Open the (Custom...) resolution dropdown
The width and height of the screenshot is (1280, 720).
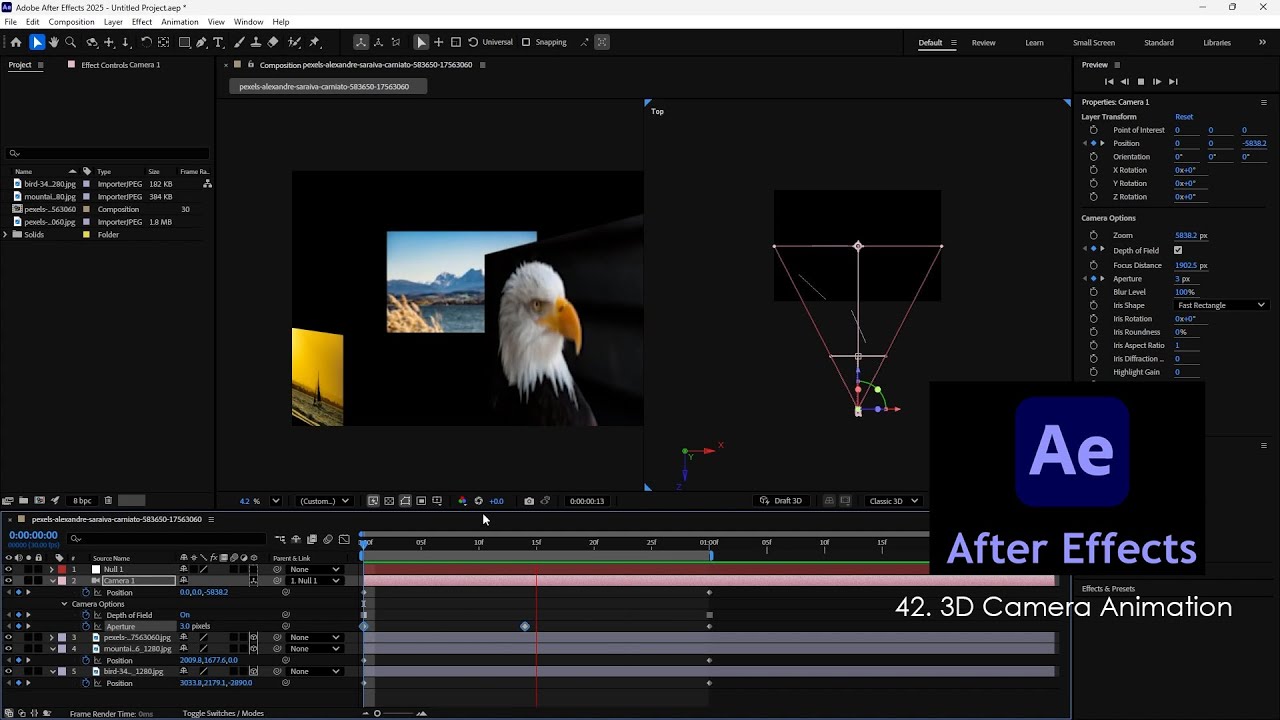click(325, 501)
